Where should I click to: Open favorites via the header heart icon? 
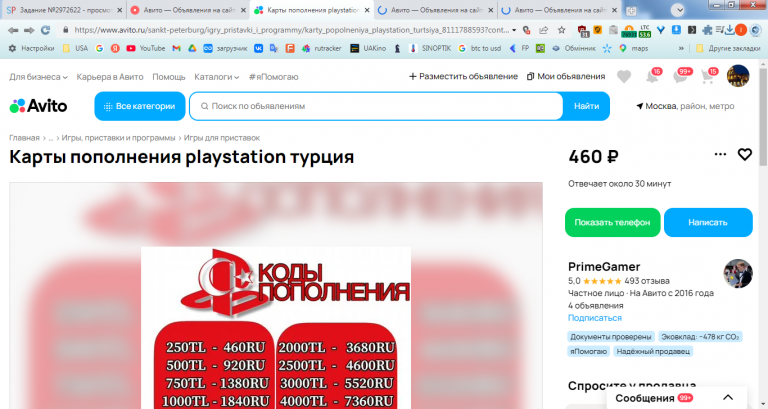[624, 76]
